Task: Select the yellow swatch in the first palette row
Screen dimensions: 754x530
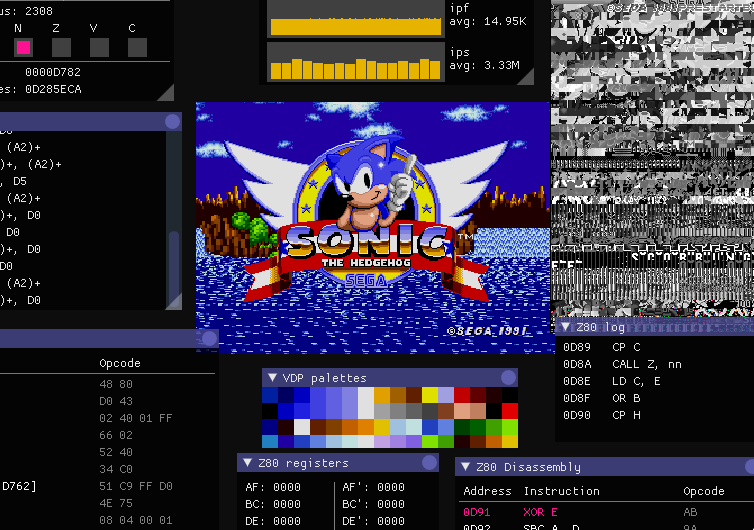Action: point(430,395)
